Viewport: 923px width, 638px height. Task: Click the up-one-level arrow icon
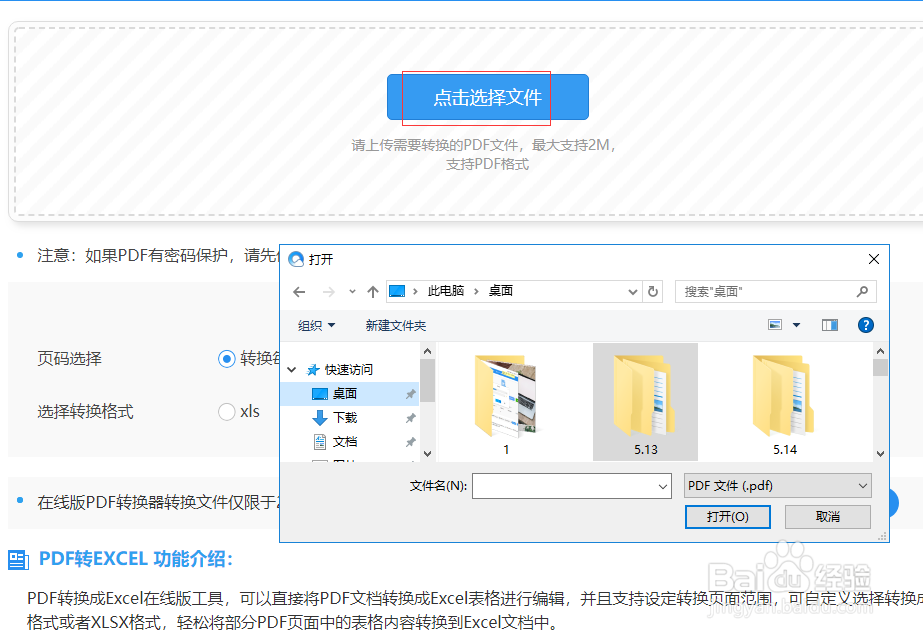pos(372,291)
